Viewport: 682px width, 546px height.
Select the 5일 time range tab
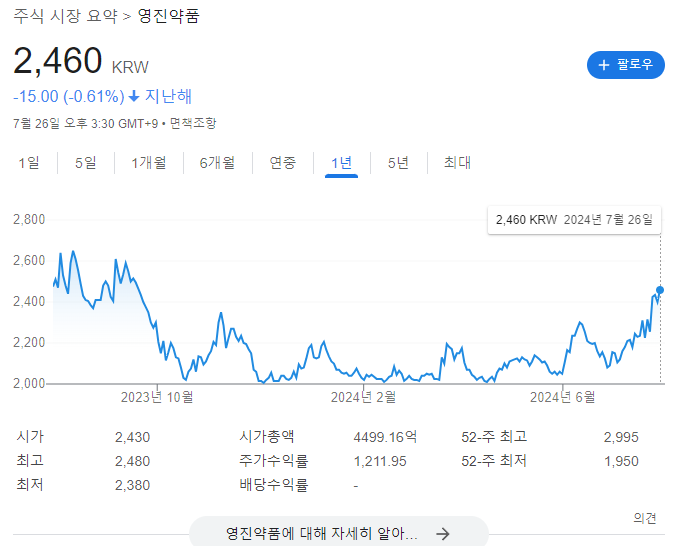point(85,163)
